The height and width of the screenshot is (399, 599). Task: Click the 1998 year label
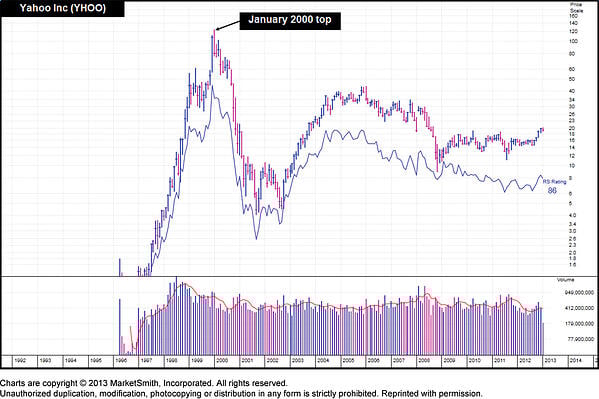[172, 361]
